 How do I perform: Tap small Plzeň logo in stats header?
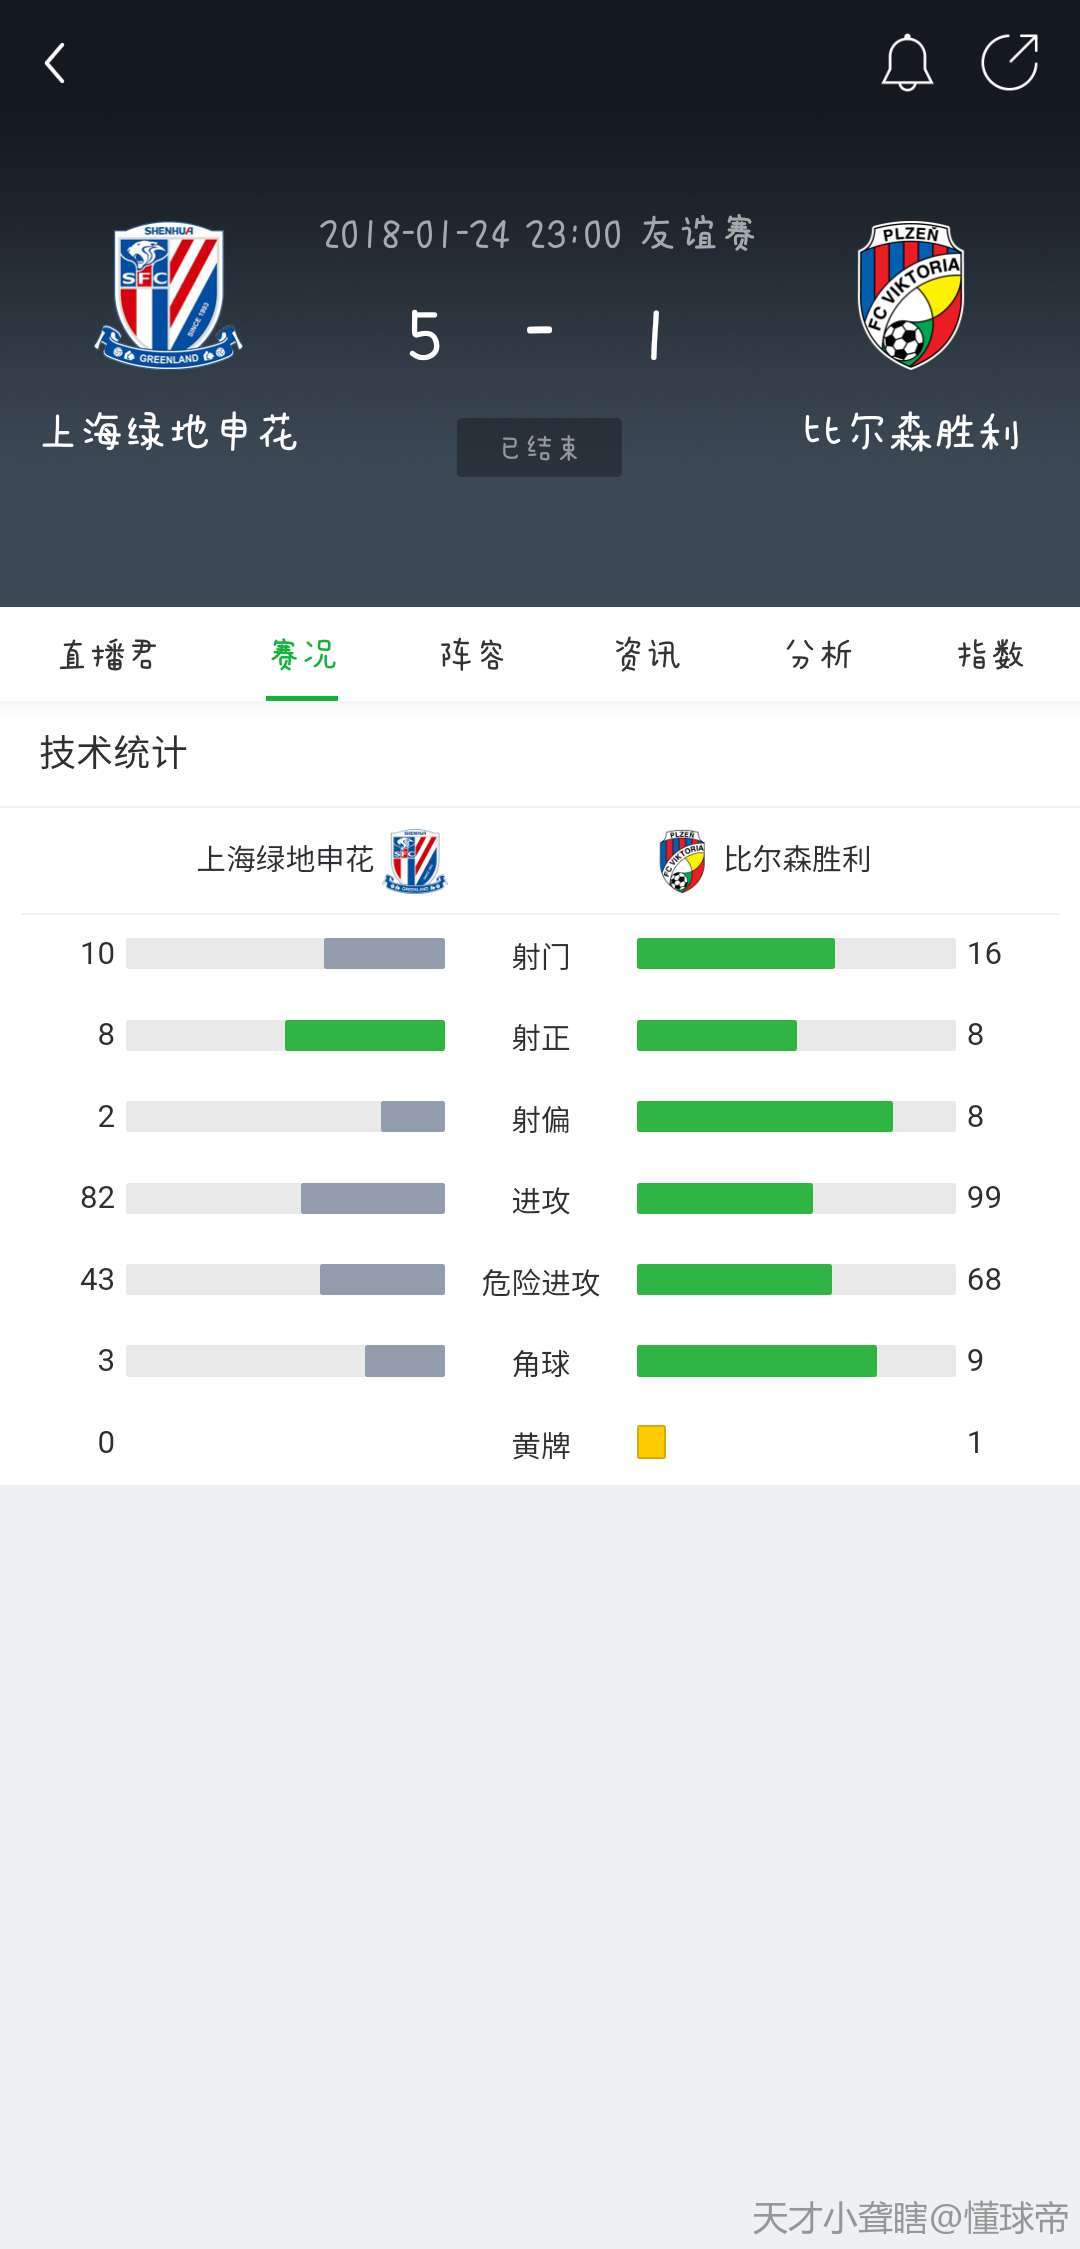click(682, 860)
